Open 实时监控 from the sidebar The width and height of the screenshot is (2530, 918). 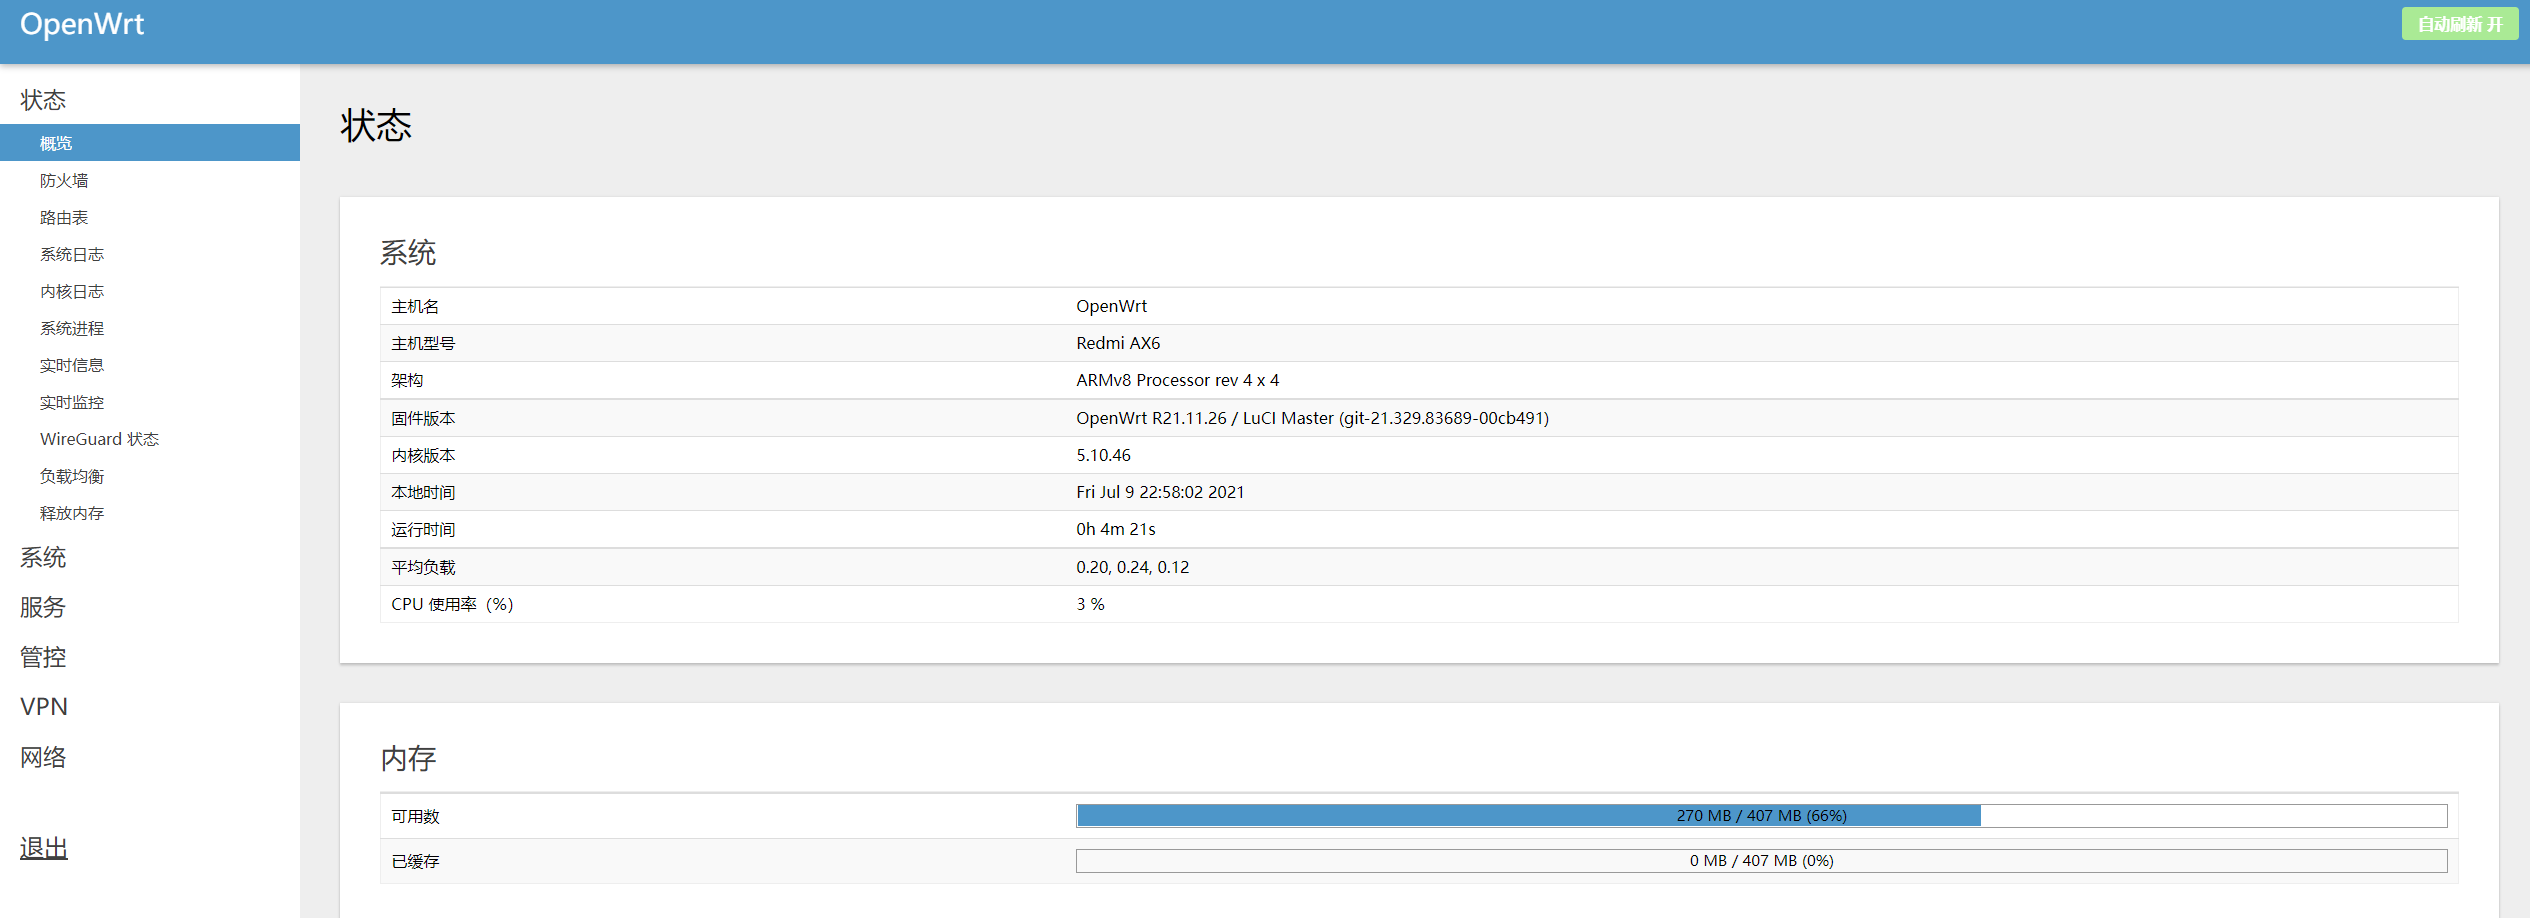pos(72,402)
